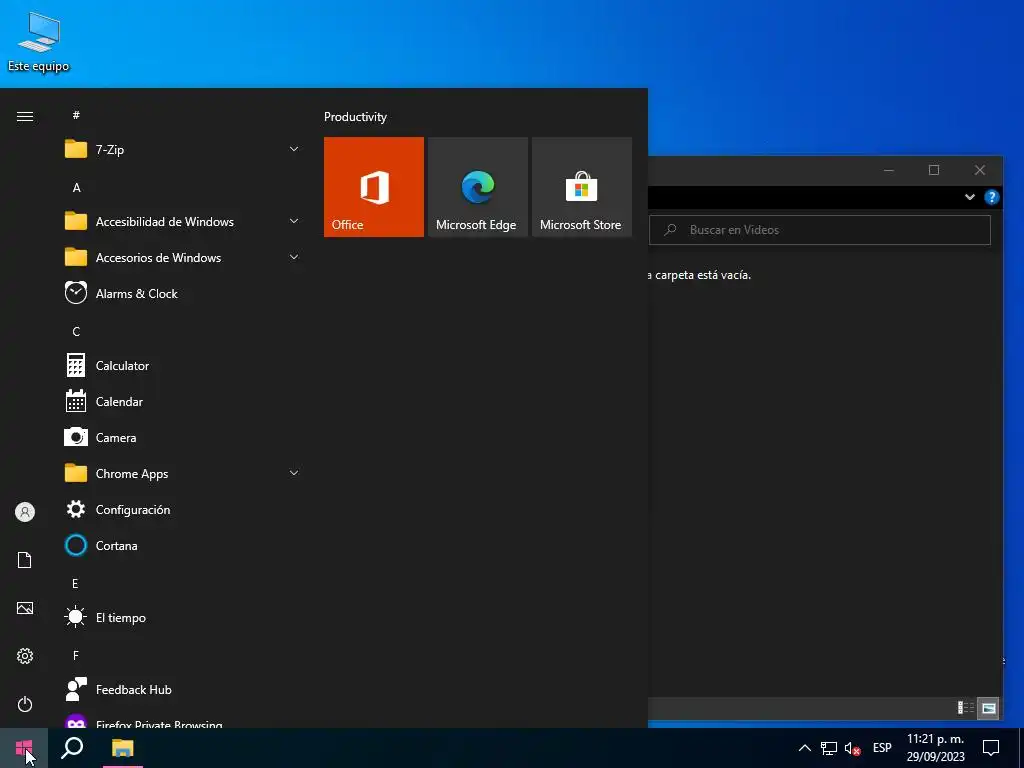Click the Start button on taskbar
1024x768 pixels.
click(x=24, y=748)
